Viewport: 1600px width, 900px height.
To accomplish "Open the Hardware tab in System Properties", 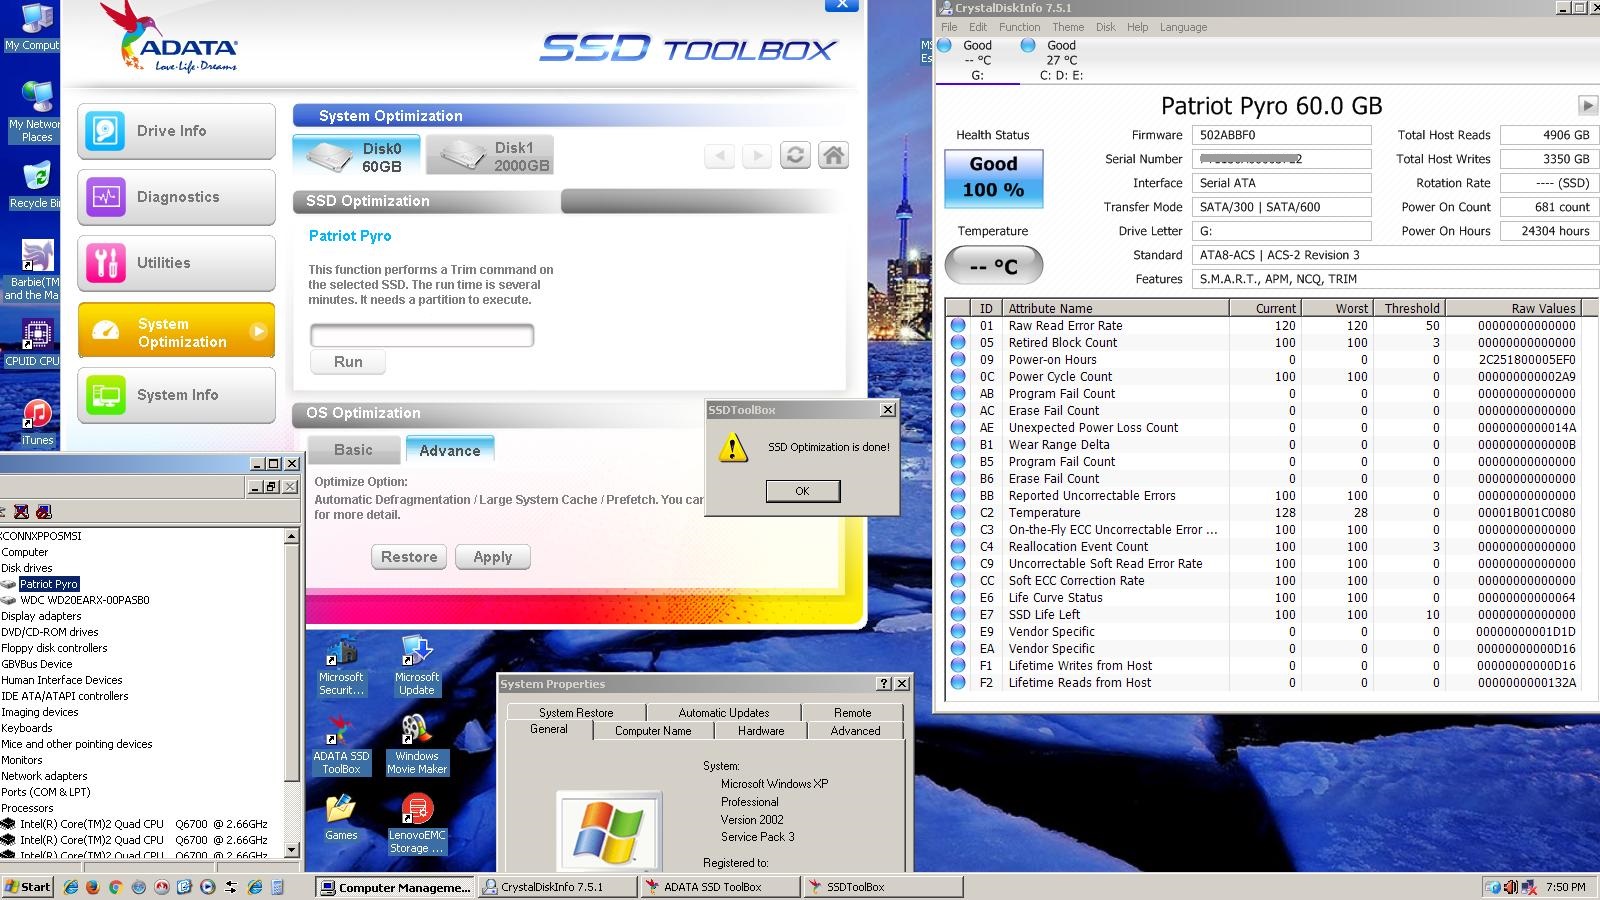I will [761, 731].
